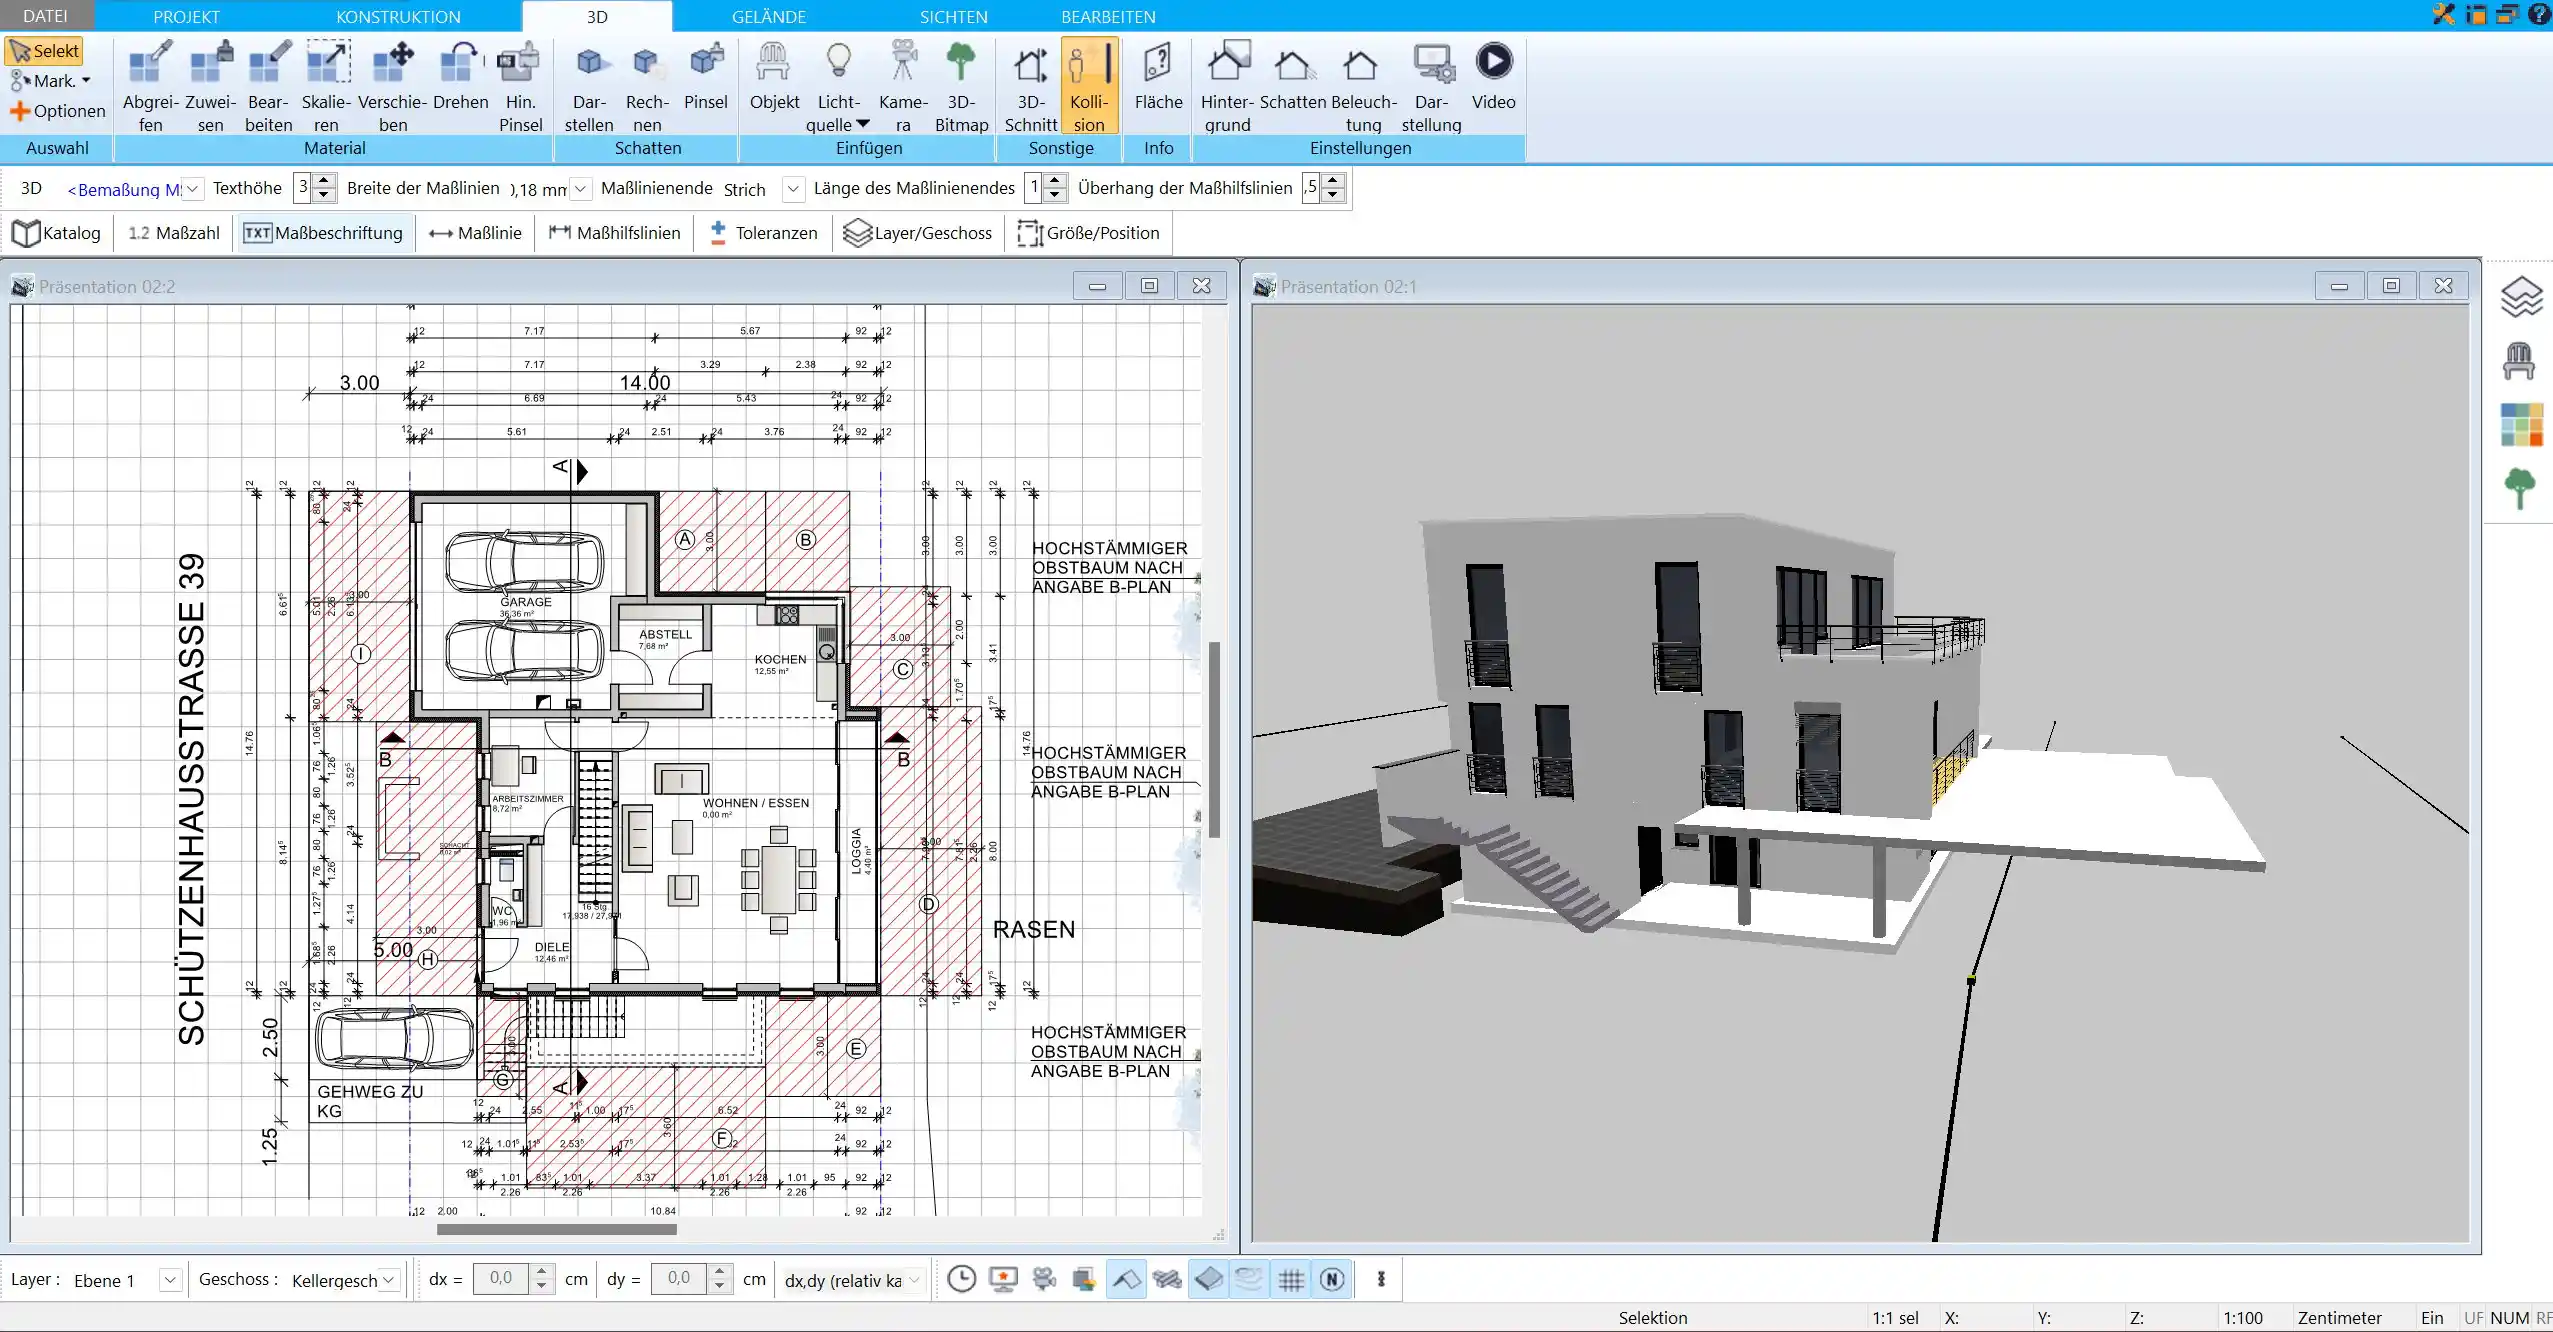Select the Skalieren material tool
Screen dimensions: 2553x1332
pyautogui.click(x=326, y=87)
